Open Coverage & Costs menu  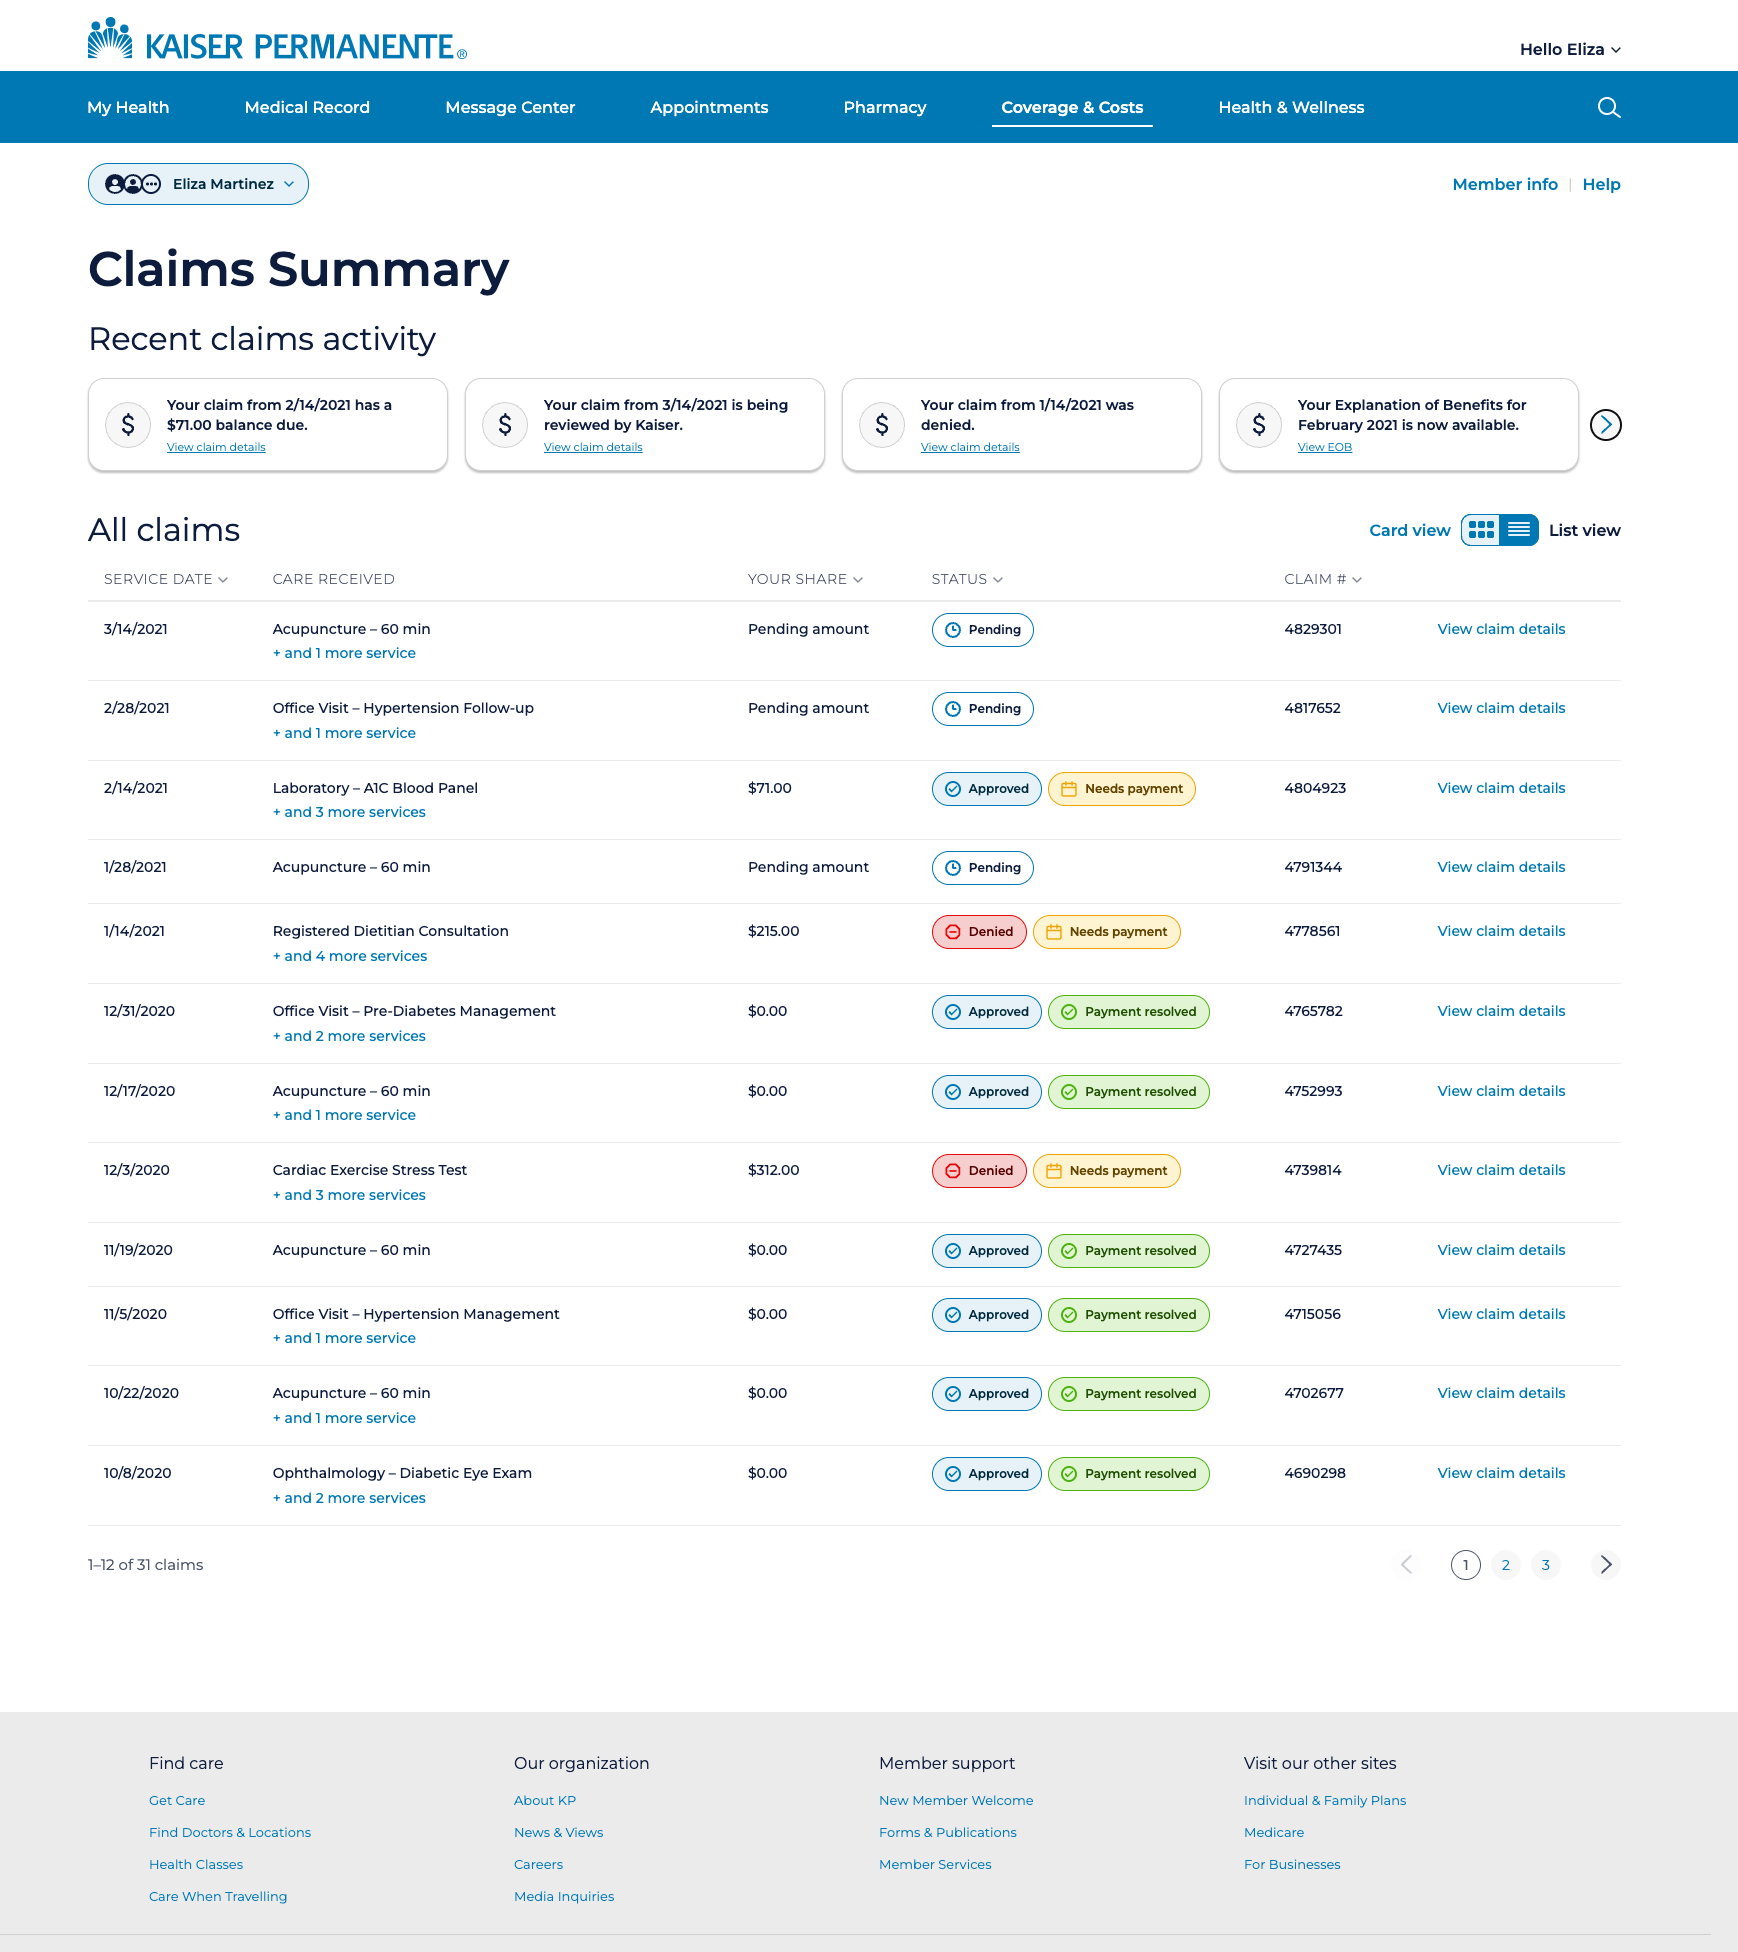coord(1072,107)
